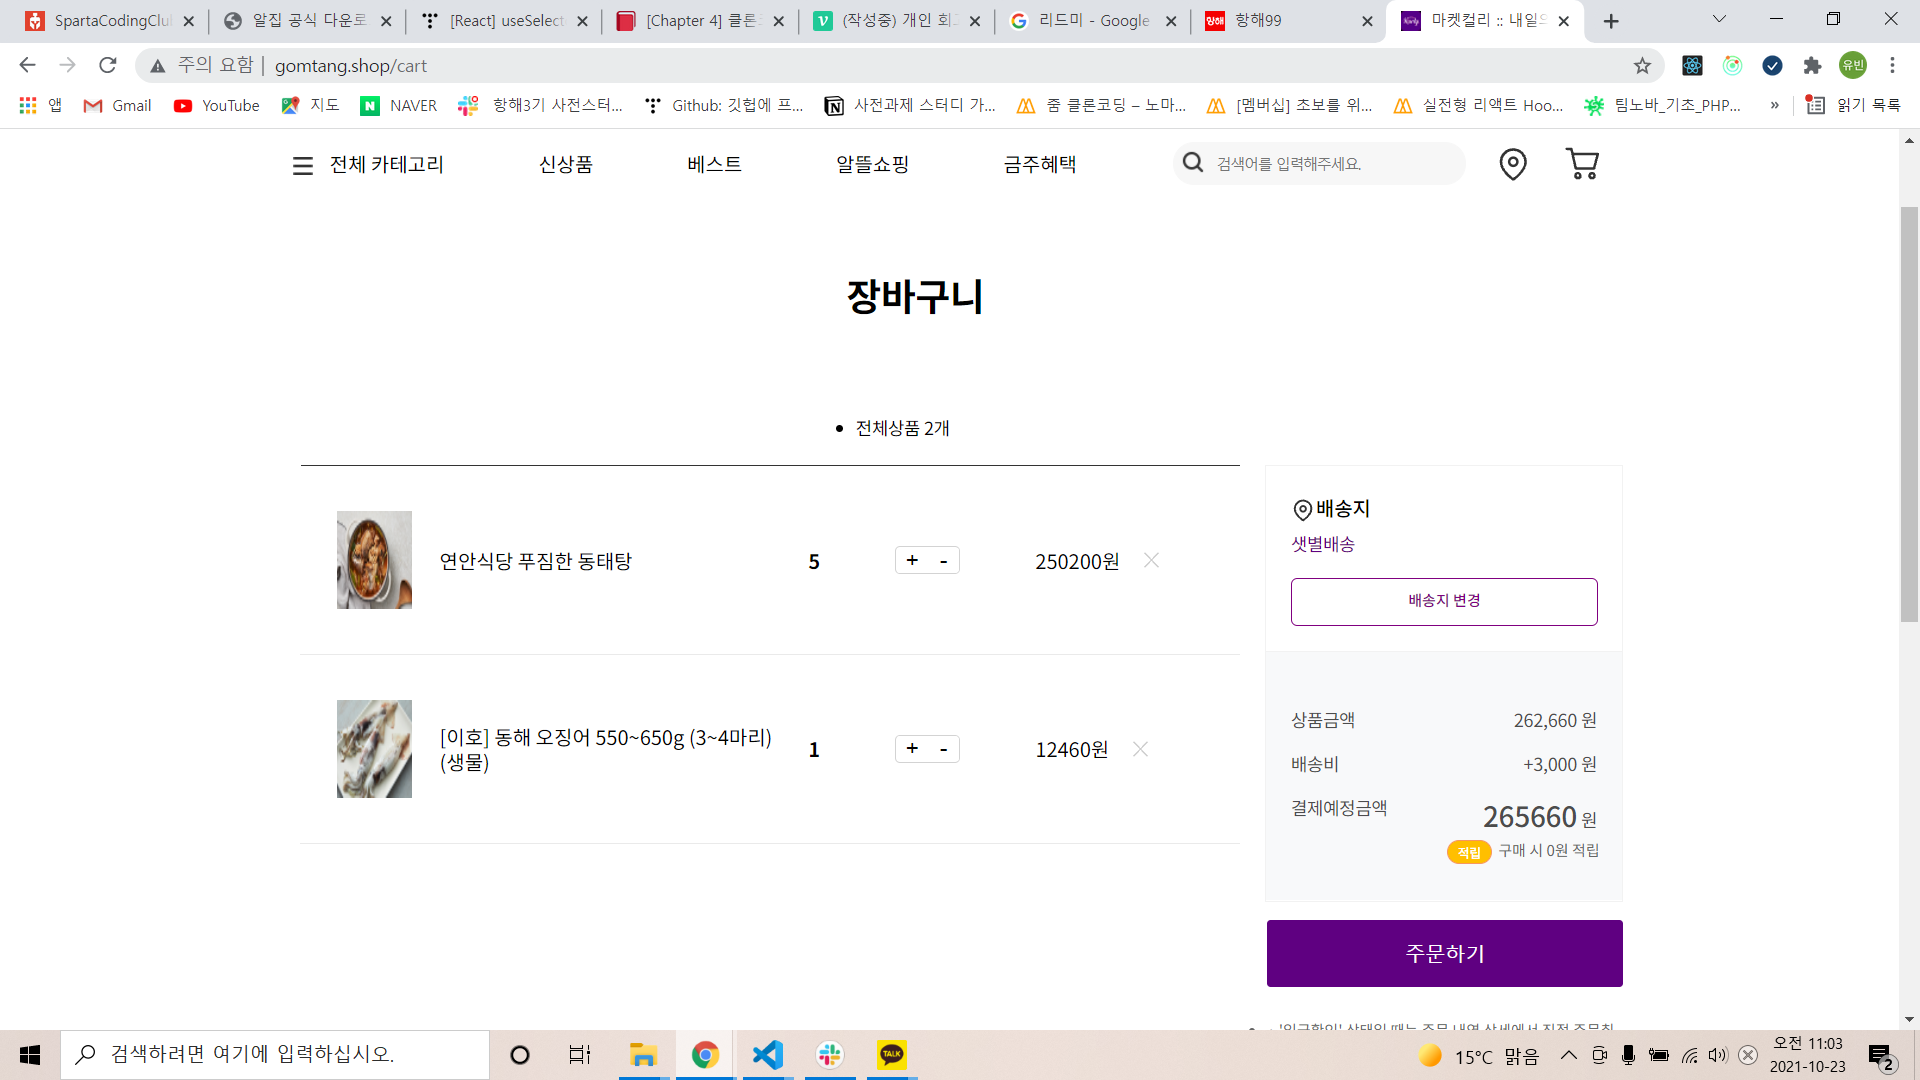Click the delivery location pin icon

(x=1512, y=164)
